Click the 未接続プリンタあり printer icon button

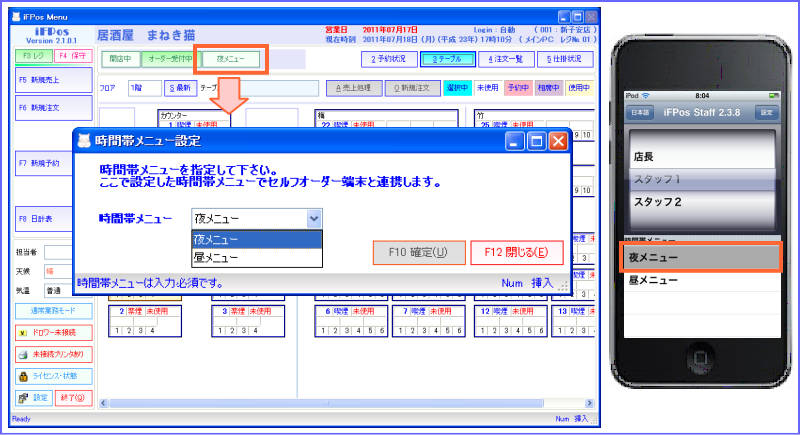pos(53,354)
